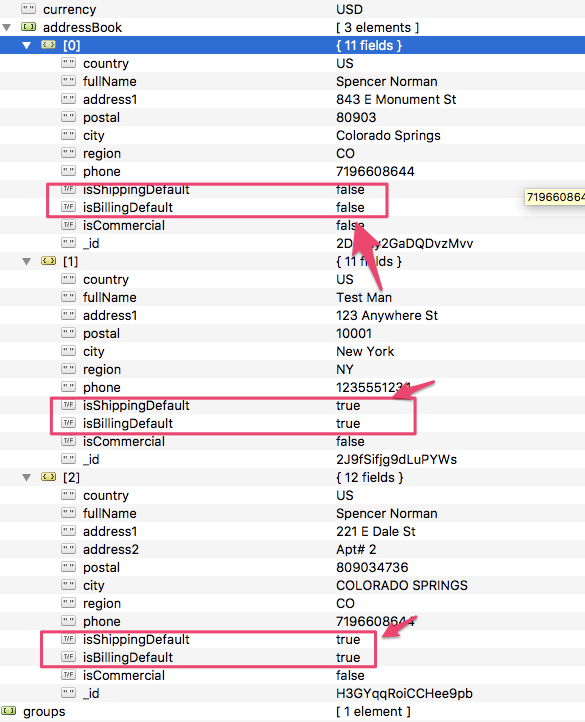This screenshot has height=722, width=585.
Task: Click string icon beside address1 in [0]
Action: tap(69, 99)
